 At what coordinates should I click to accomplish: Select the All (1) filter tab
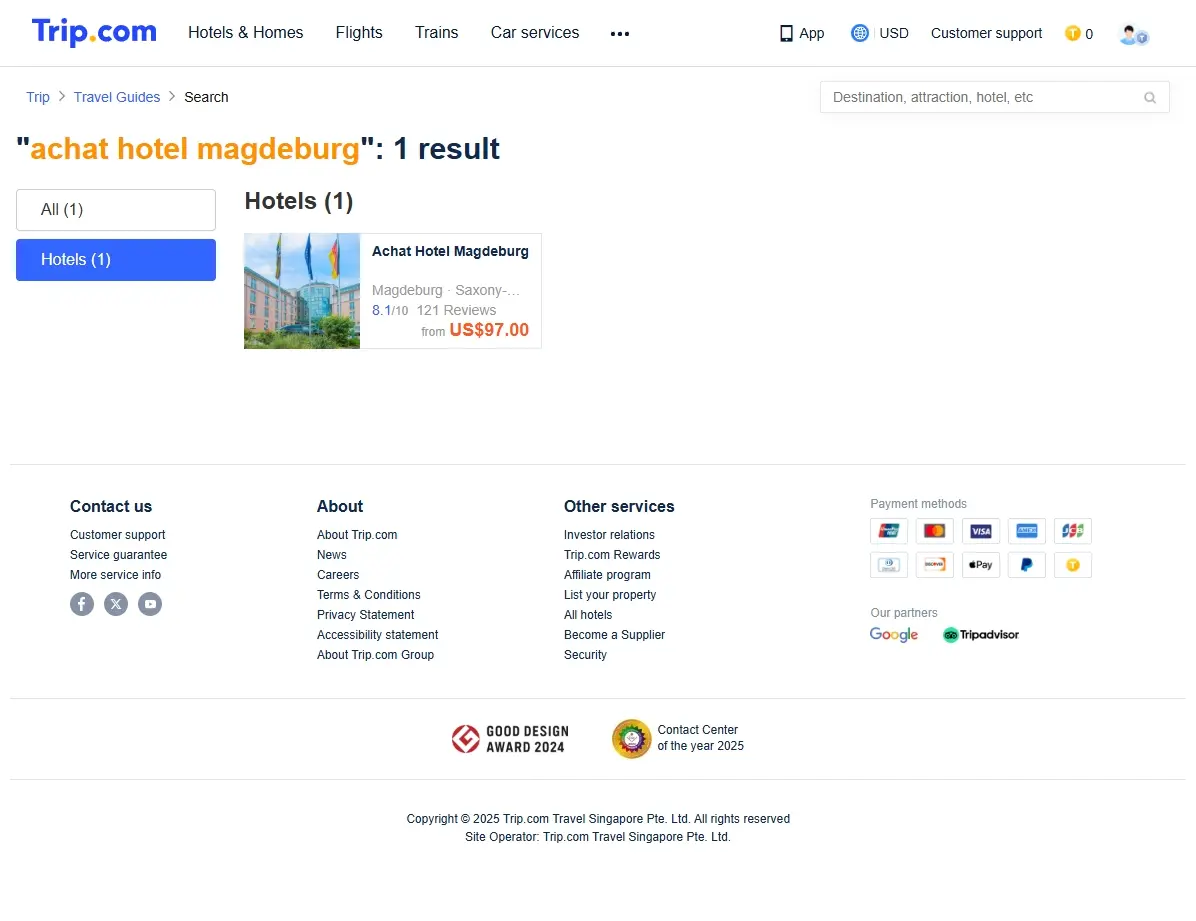[x=116, y=210]
